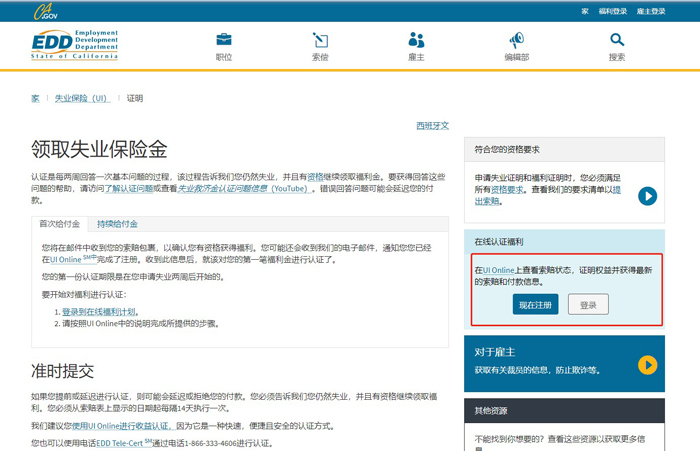Click 其他资源 section header
The image size is (700, 451).
pyautogui.click(x=564, y=410)
